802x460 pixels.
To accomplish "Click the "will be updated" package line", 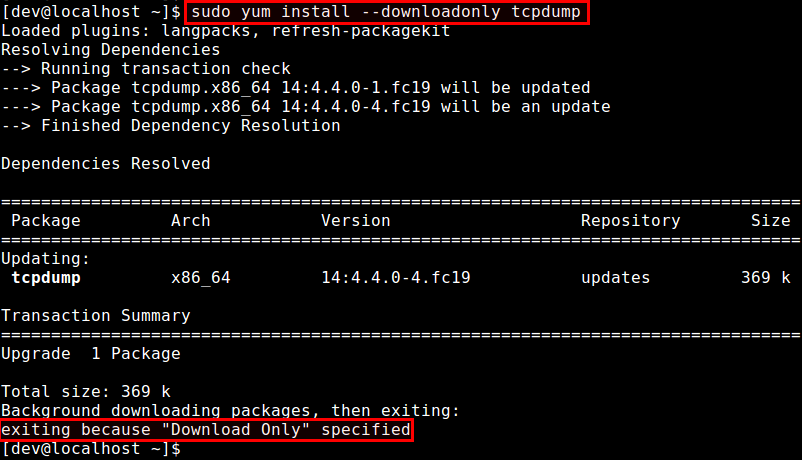I will pyautogui.click(x=296, y=88).
